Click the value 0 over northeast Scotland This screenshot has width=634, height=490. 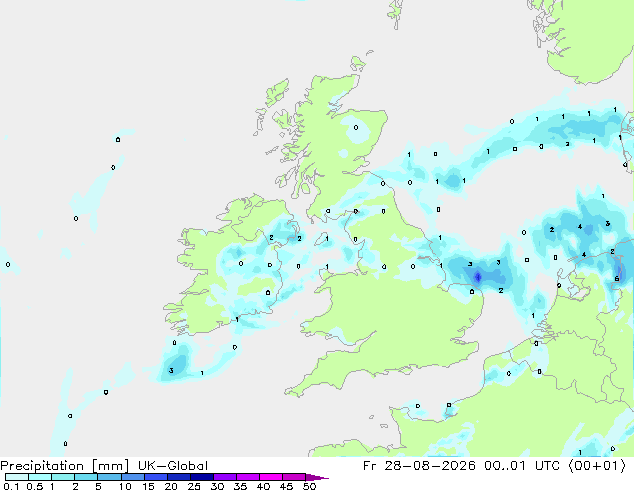coord(356,127)
